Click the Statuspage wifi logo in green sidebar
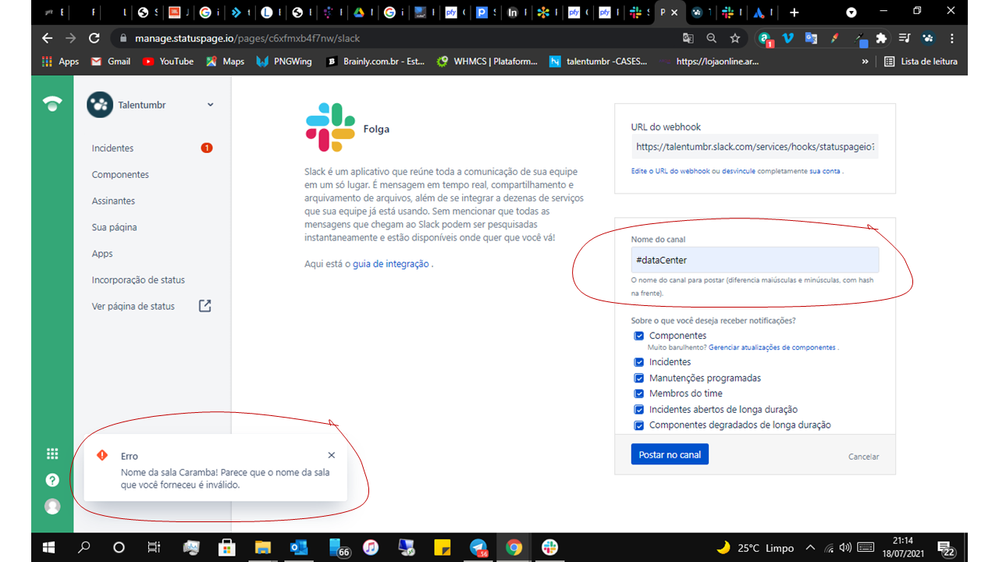This screenshot has height=562, width=999. [52, 103]
